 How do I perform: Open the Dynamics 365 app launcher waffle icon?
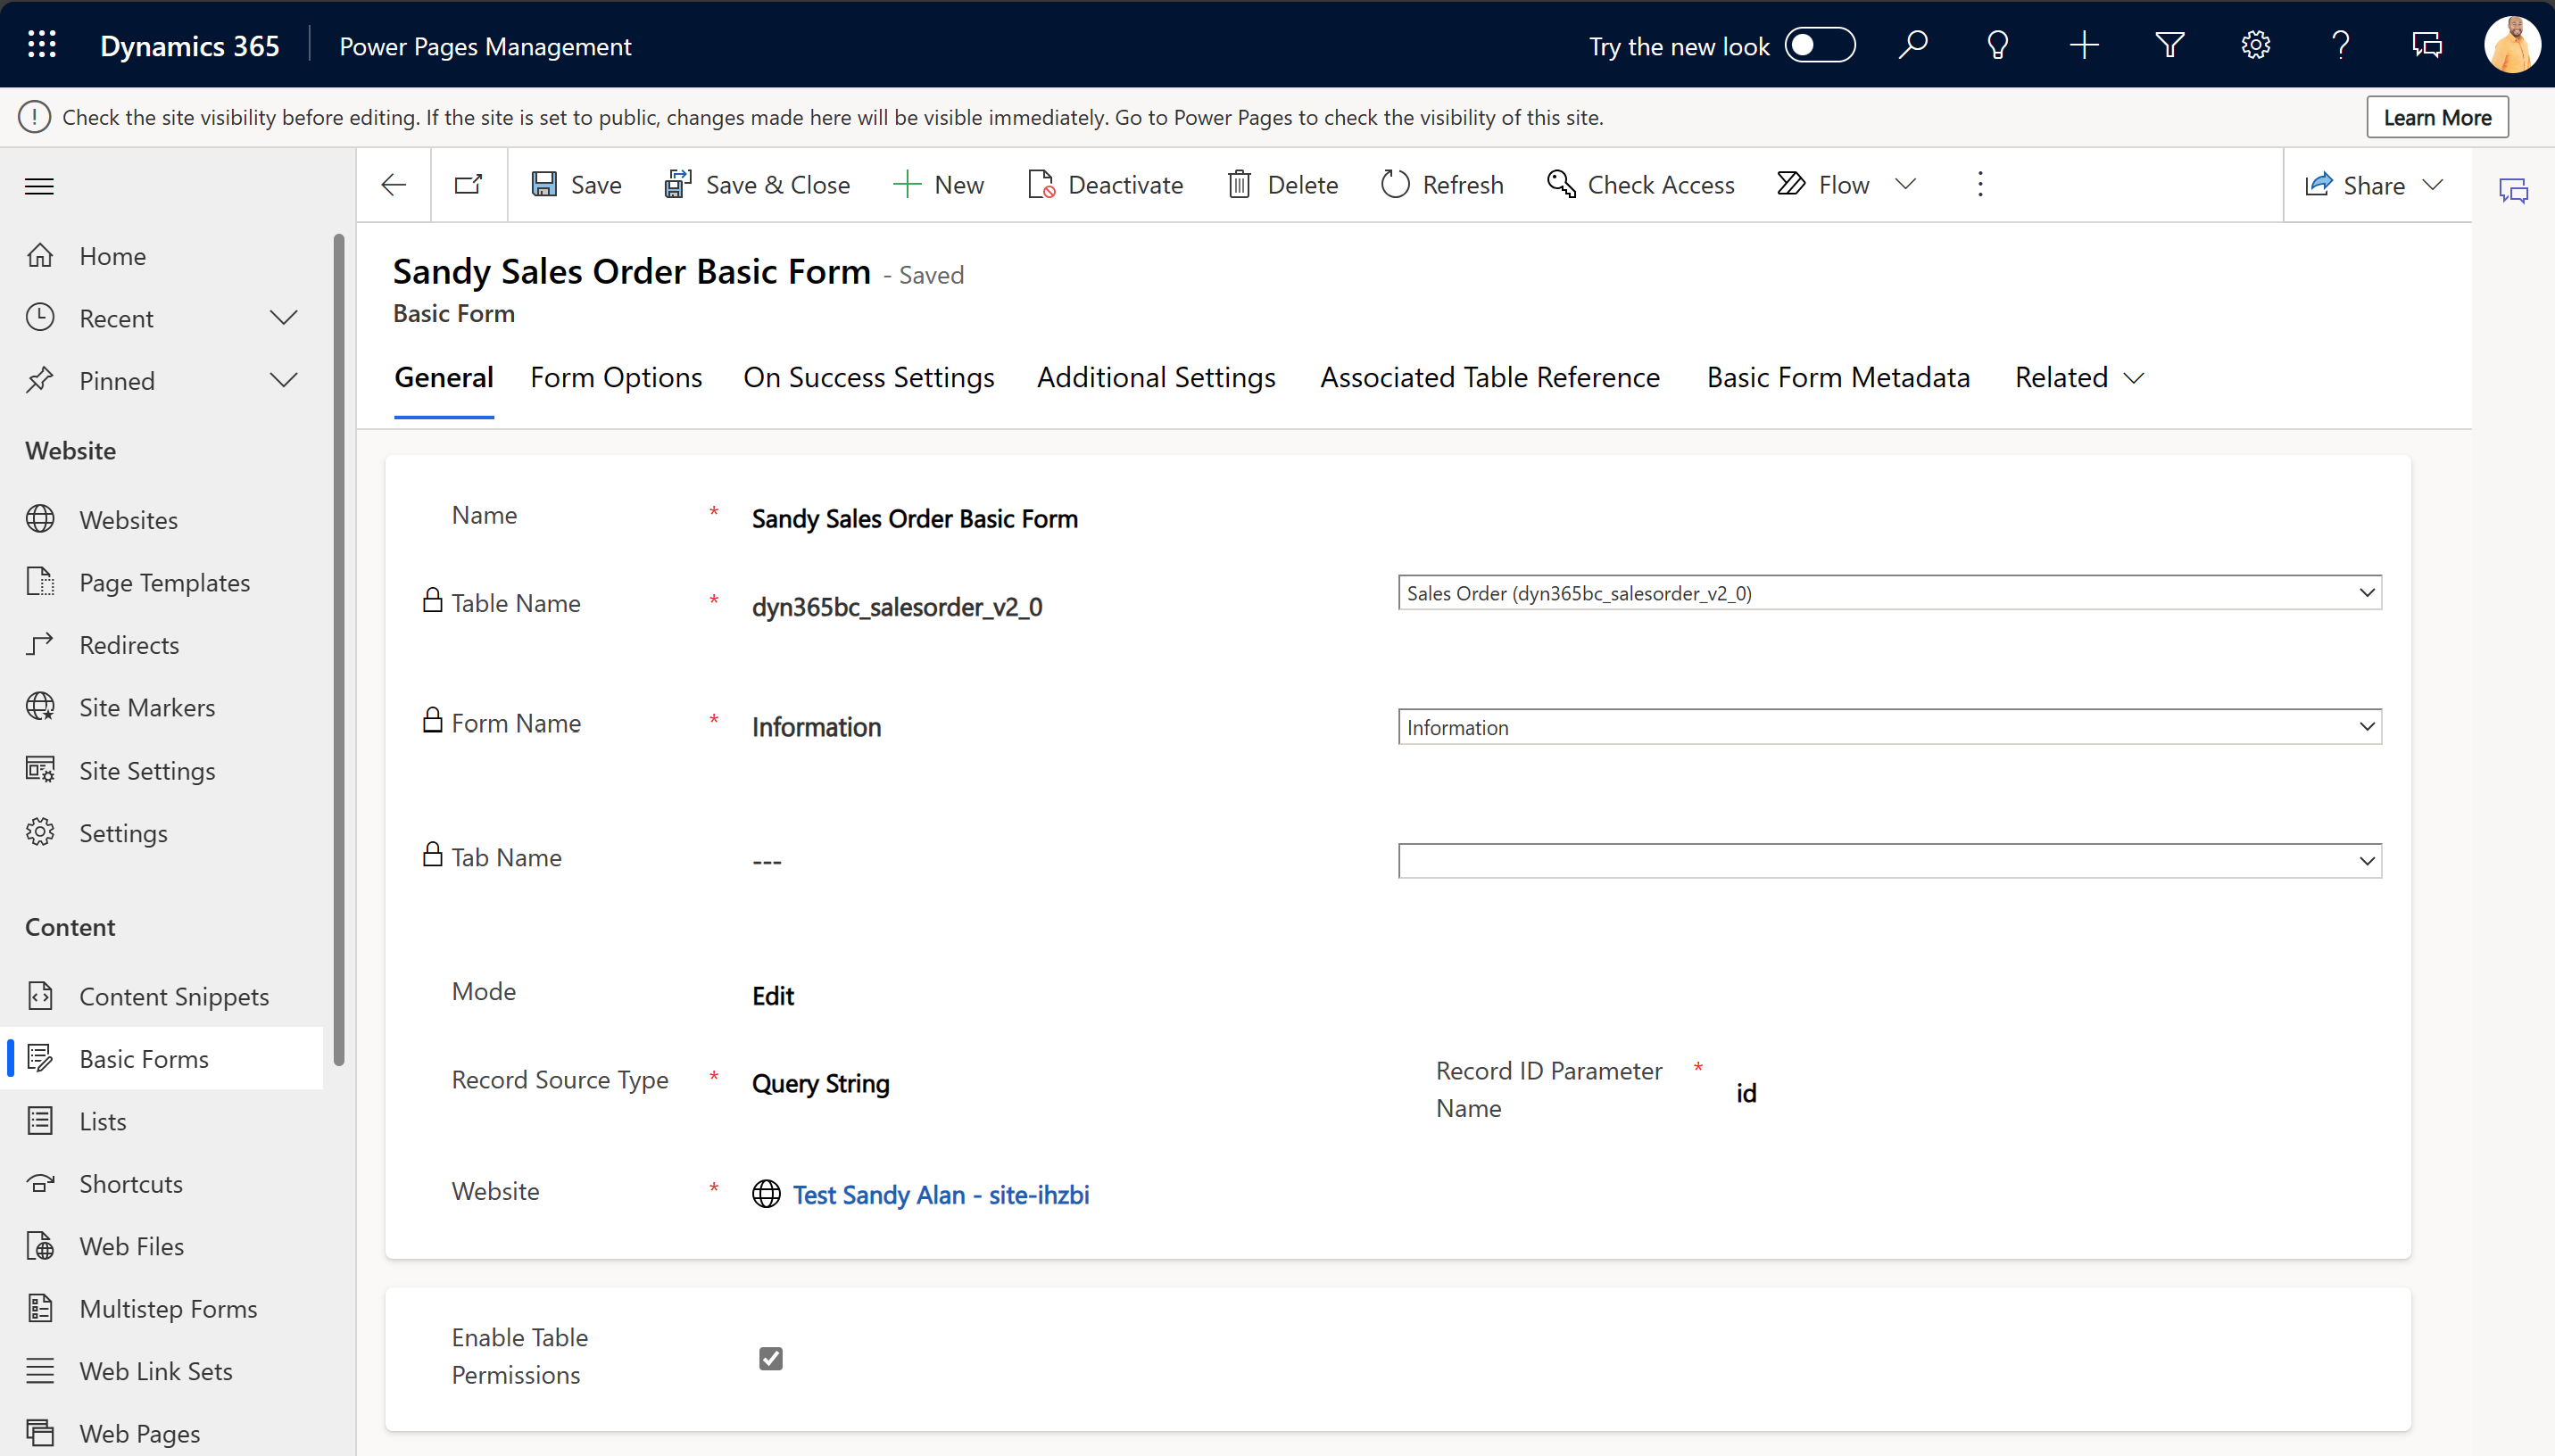coord(42,44)
